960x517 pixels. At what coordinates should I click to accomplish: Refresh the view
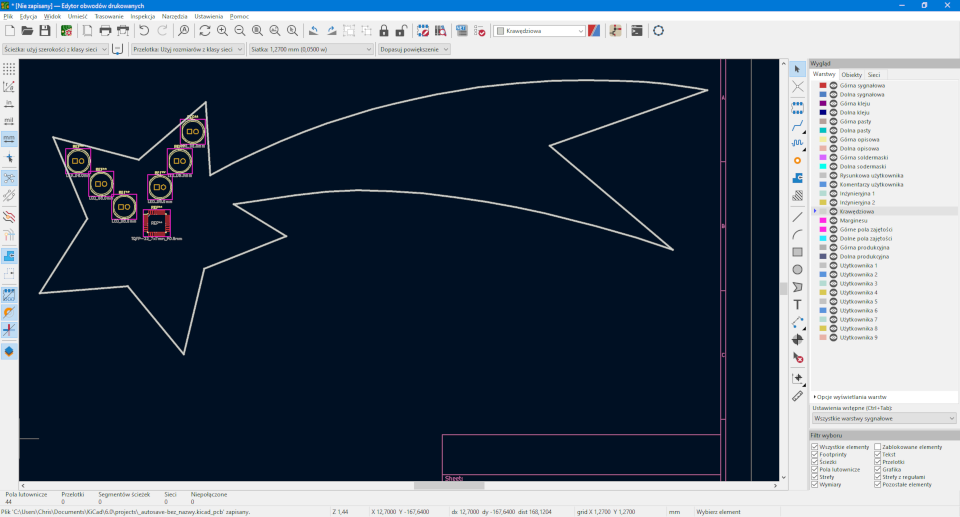tap(204, 31)
